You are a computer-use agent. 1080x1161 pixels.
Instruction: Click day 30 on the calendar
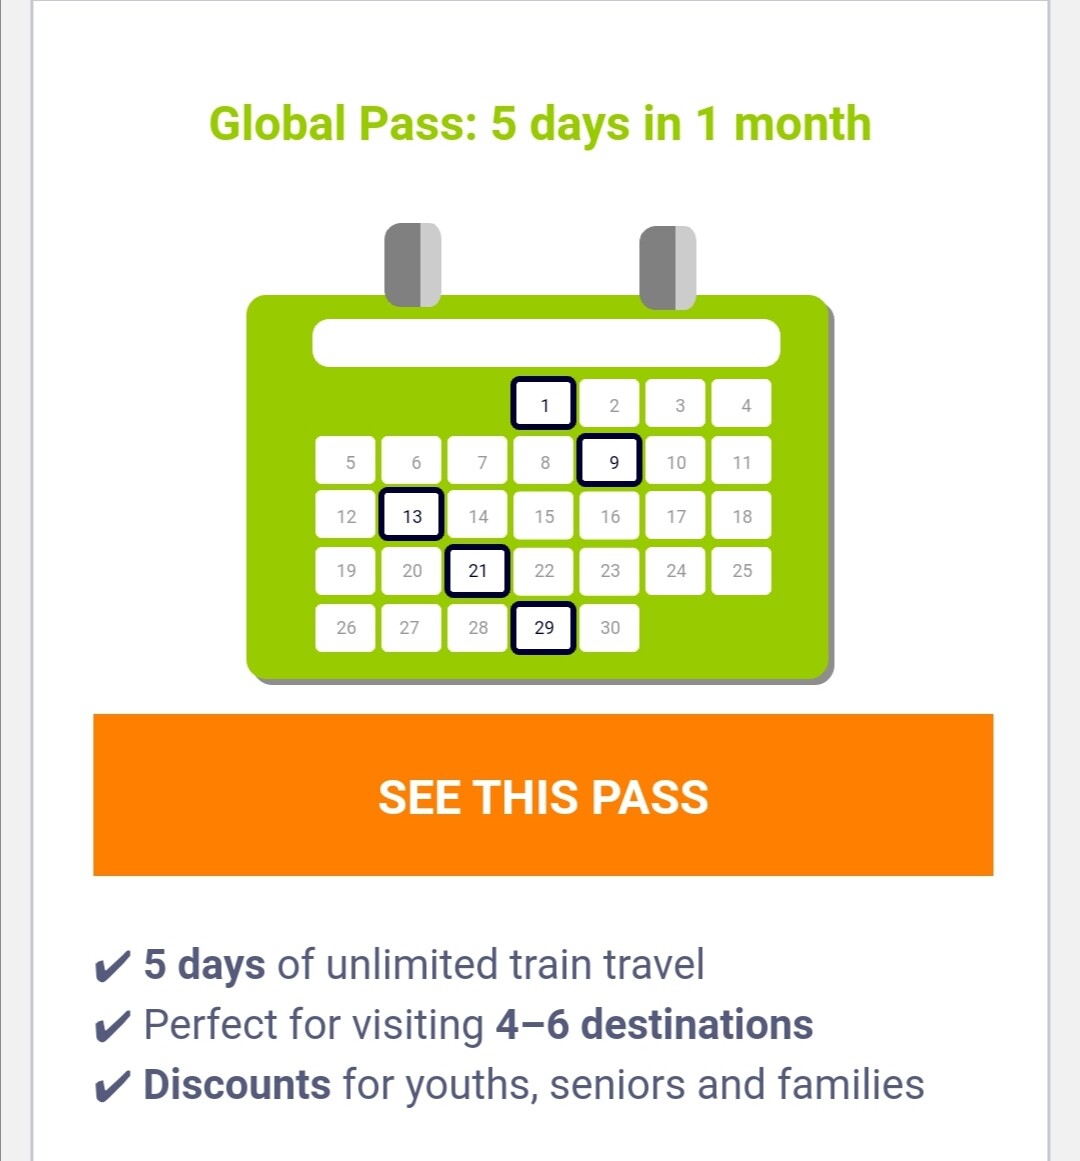tap(610, 627)
